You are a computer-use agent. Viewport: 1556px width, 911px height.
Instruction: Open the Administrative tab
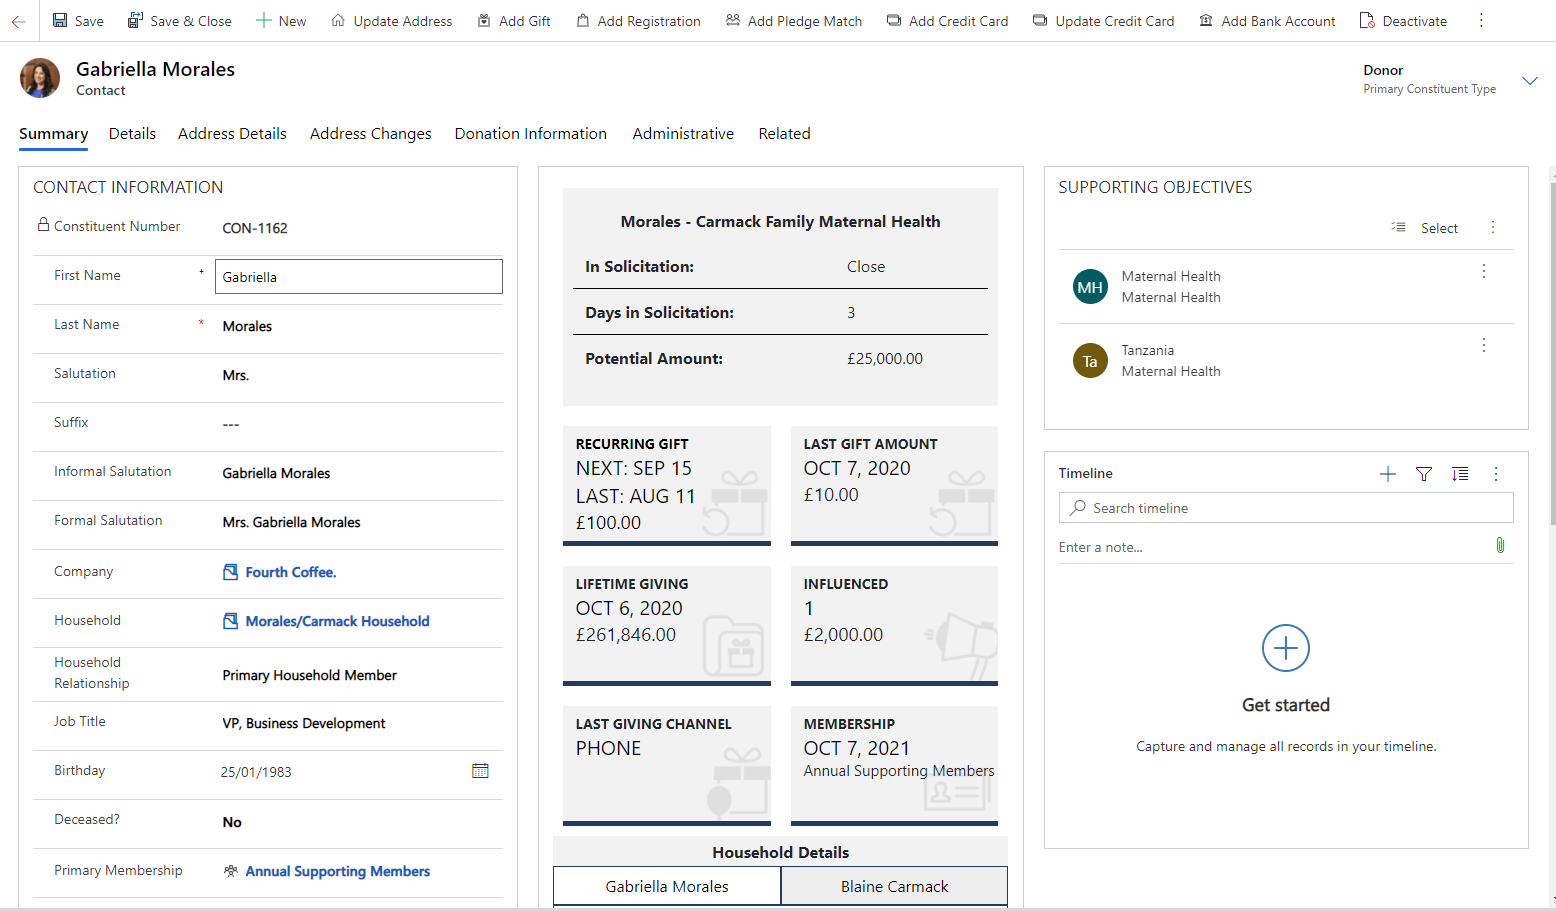683,133
